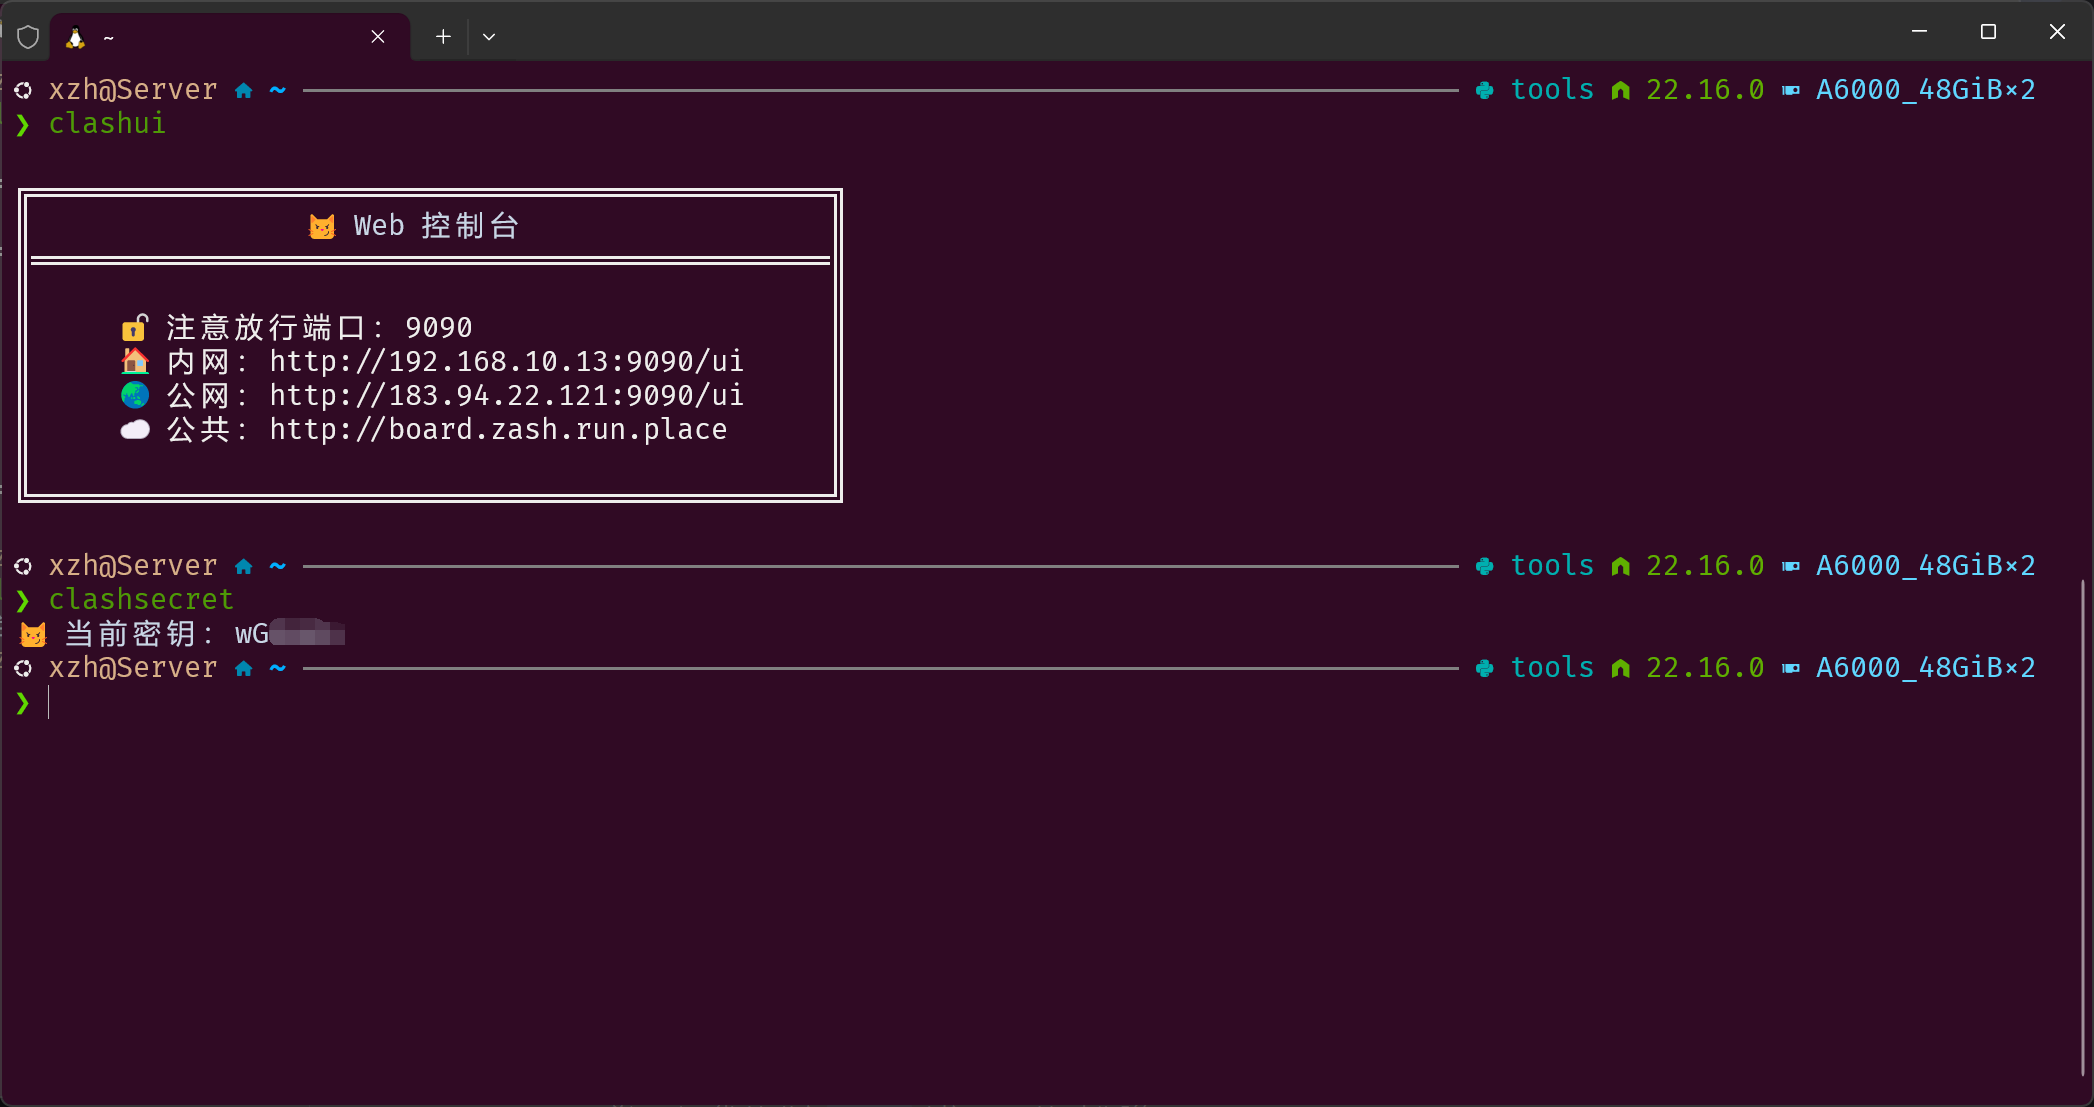
Task: Open a new terminal tab
Action: coord(443,37)
